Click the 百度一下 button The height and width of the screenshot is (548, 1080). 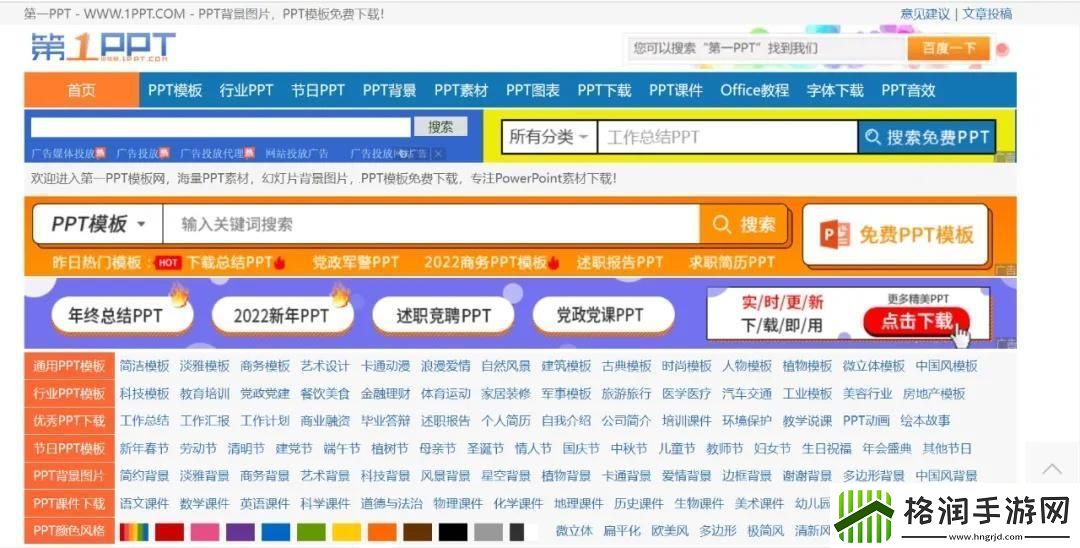(948, 48)
